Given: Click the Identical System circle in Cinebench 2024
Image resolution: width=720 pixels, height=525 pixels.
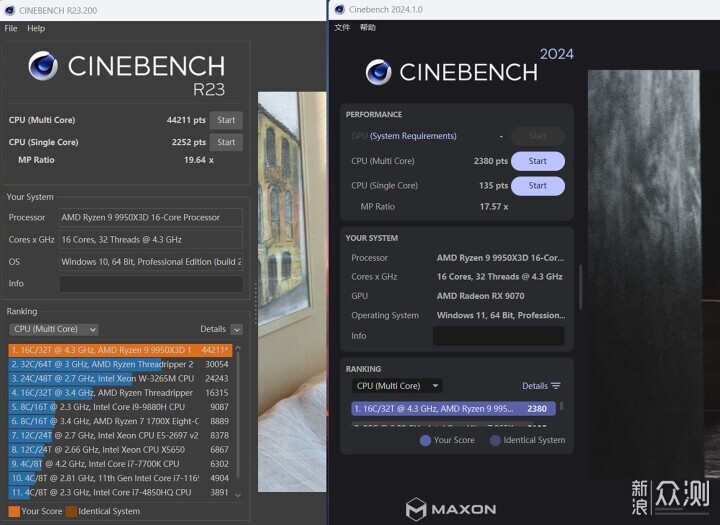Looking at the screenshot, I should coord(495,440).
